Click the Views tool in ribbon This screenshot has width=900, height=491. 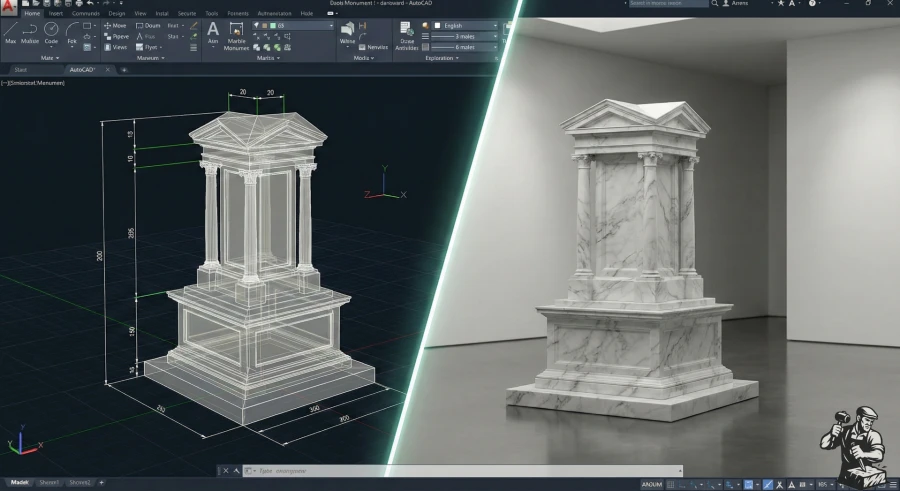click(115, 47)
